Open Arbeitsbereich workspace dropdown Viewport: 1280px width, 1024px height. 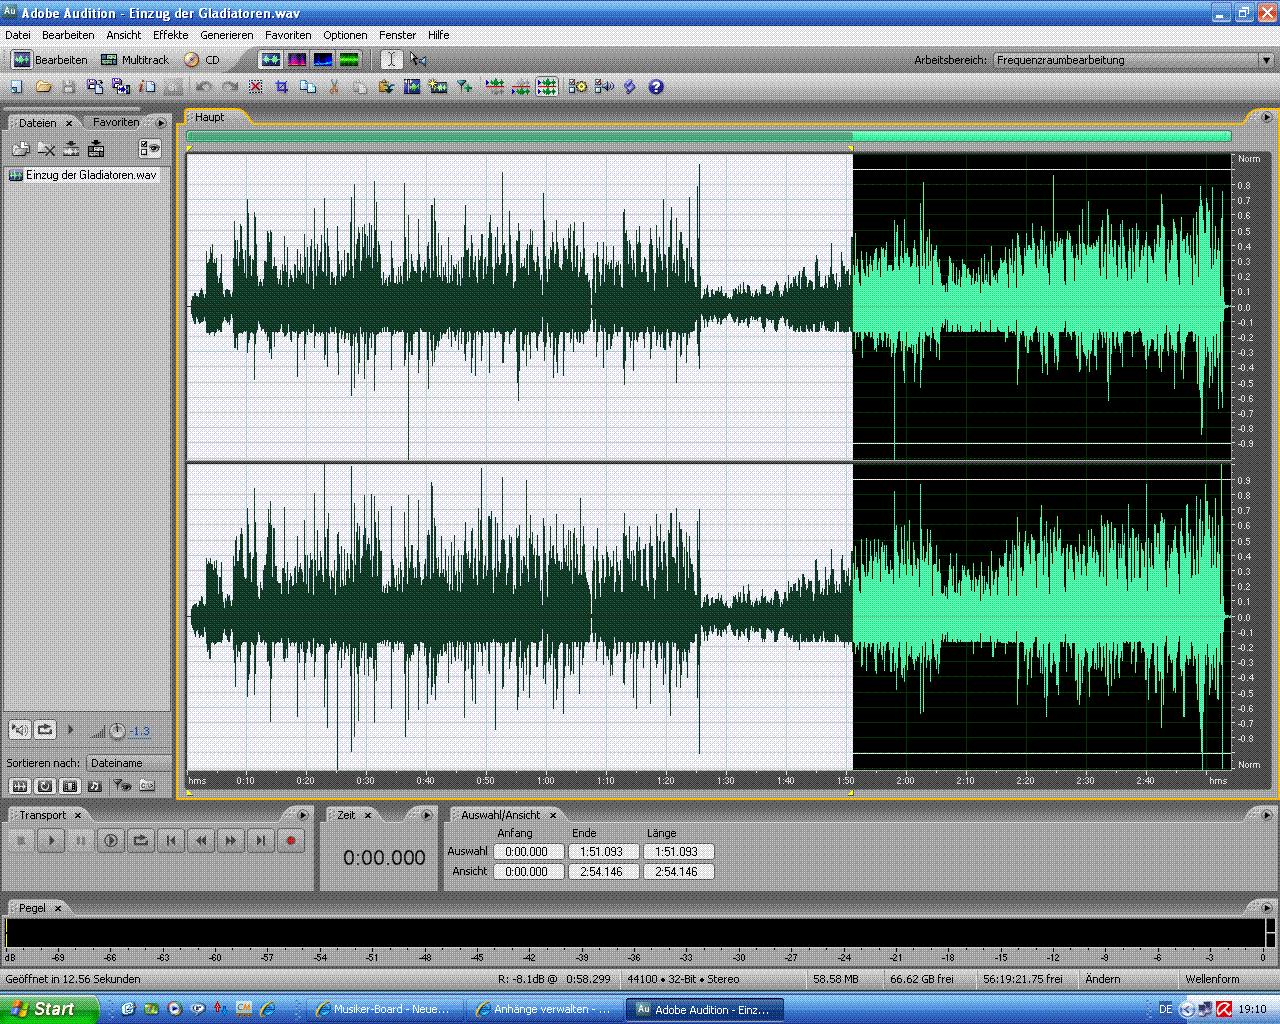tap(1133, 60)
